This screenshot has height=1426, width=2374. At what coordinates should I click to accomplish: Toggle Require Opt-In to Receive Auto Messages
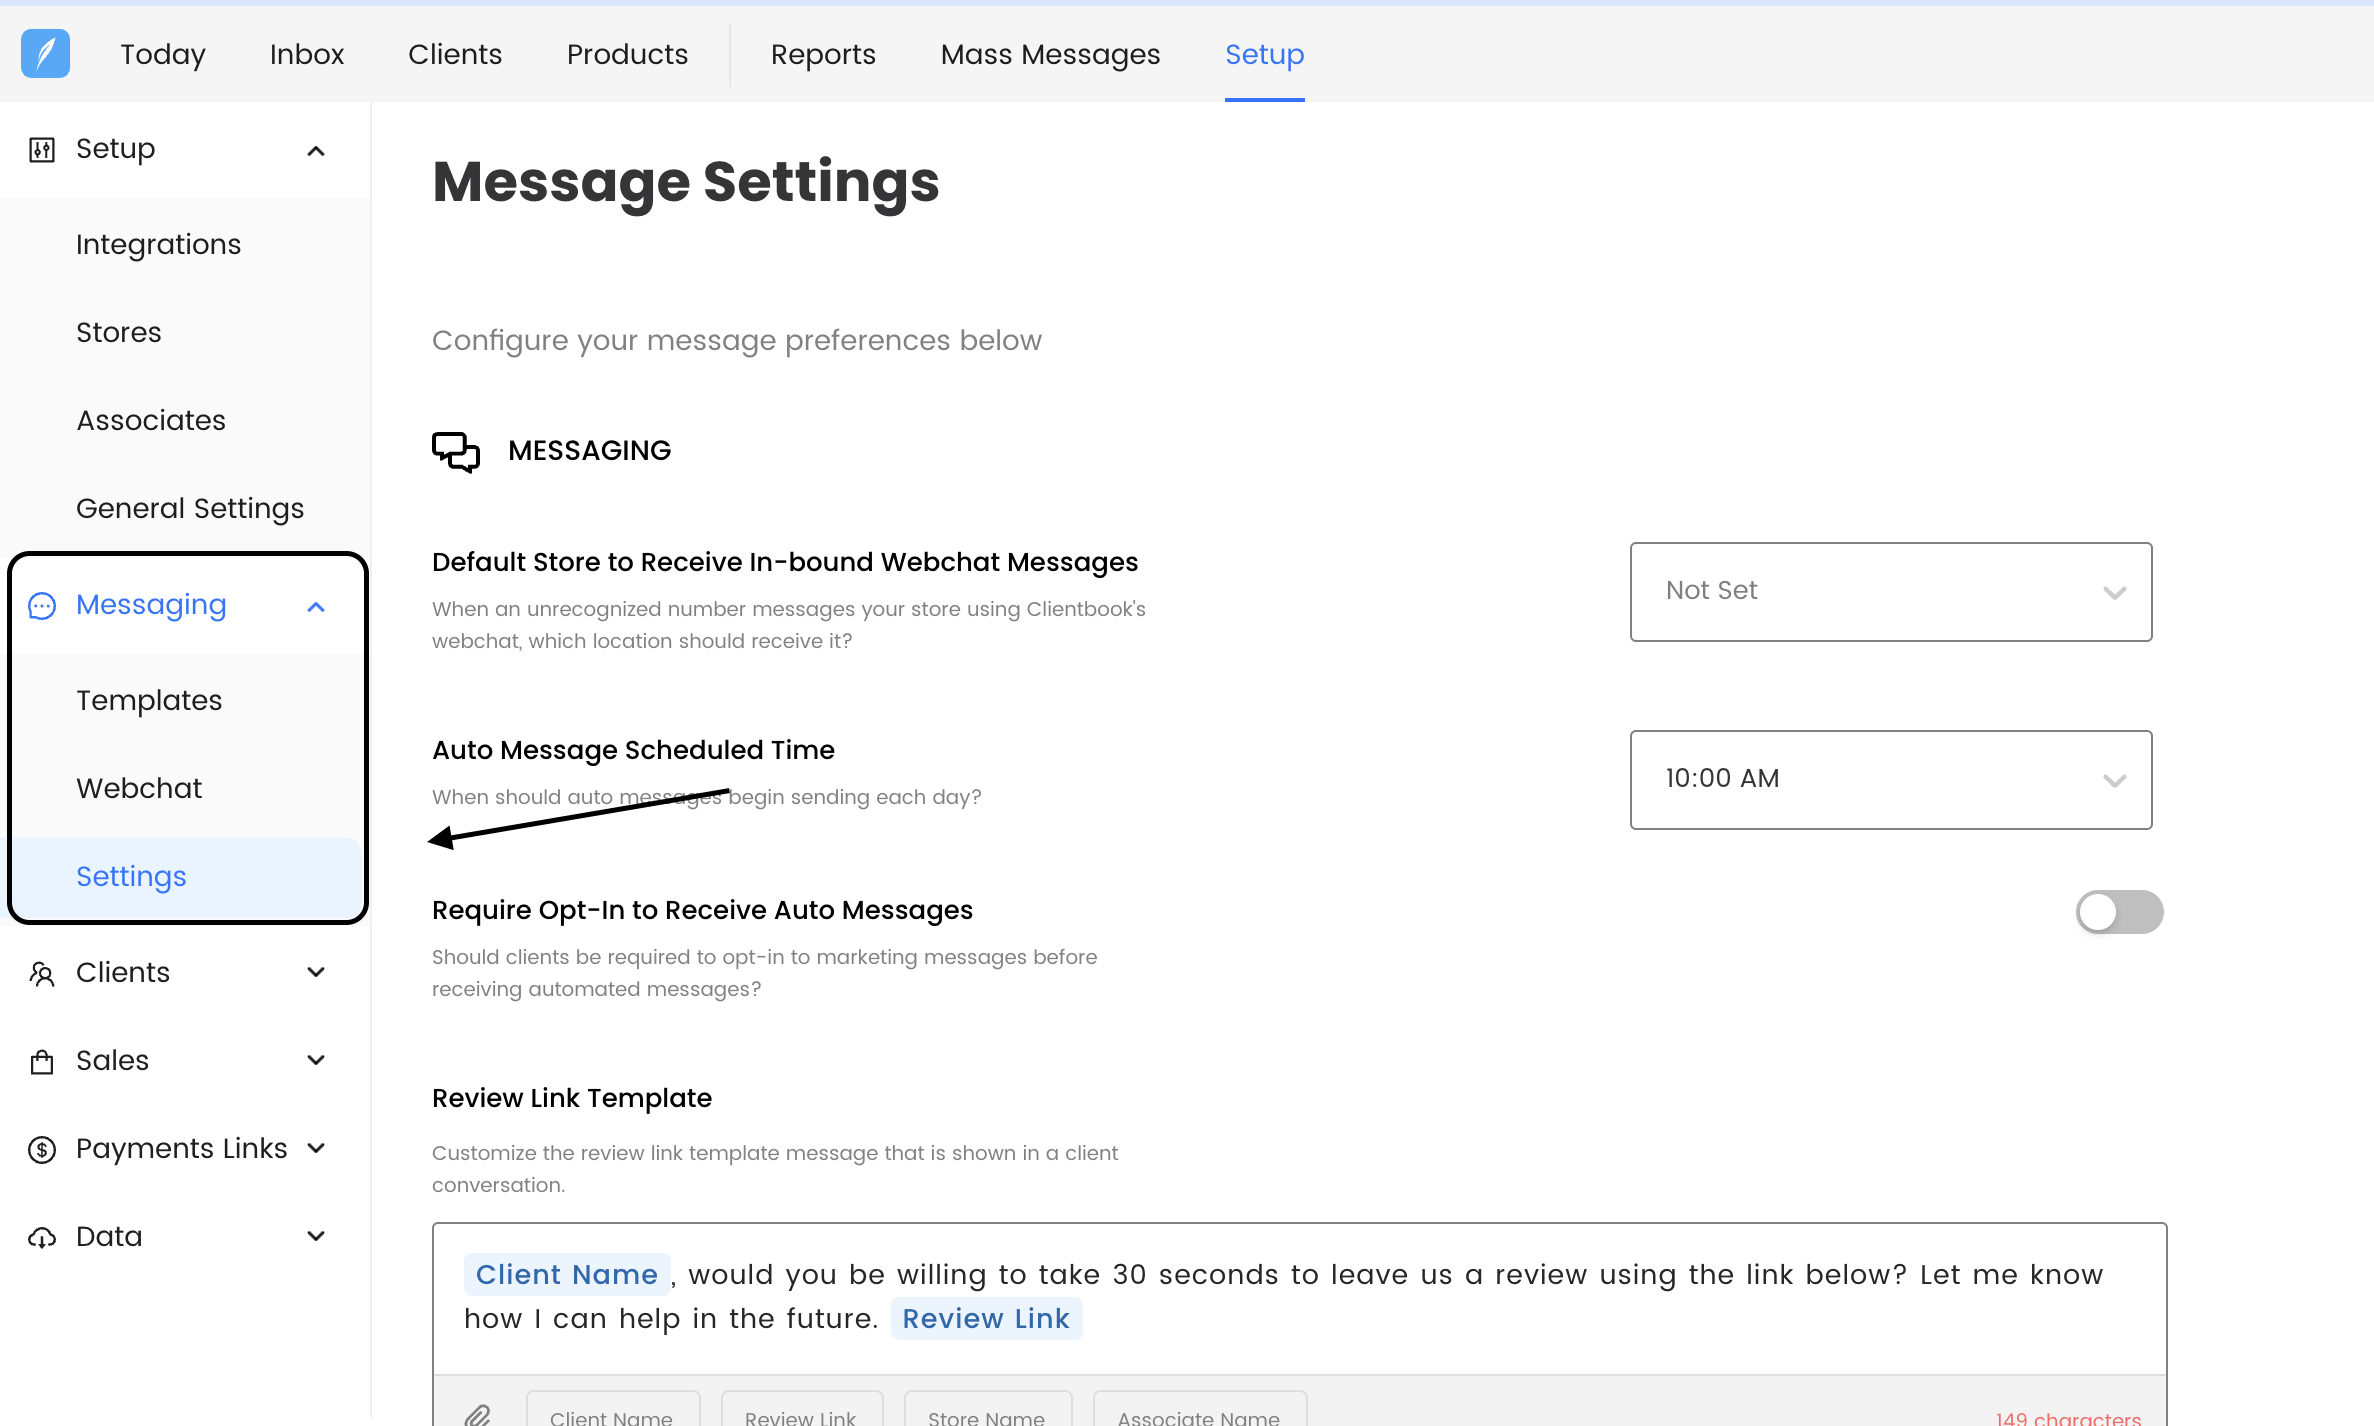point(2119,912)
